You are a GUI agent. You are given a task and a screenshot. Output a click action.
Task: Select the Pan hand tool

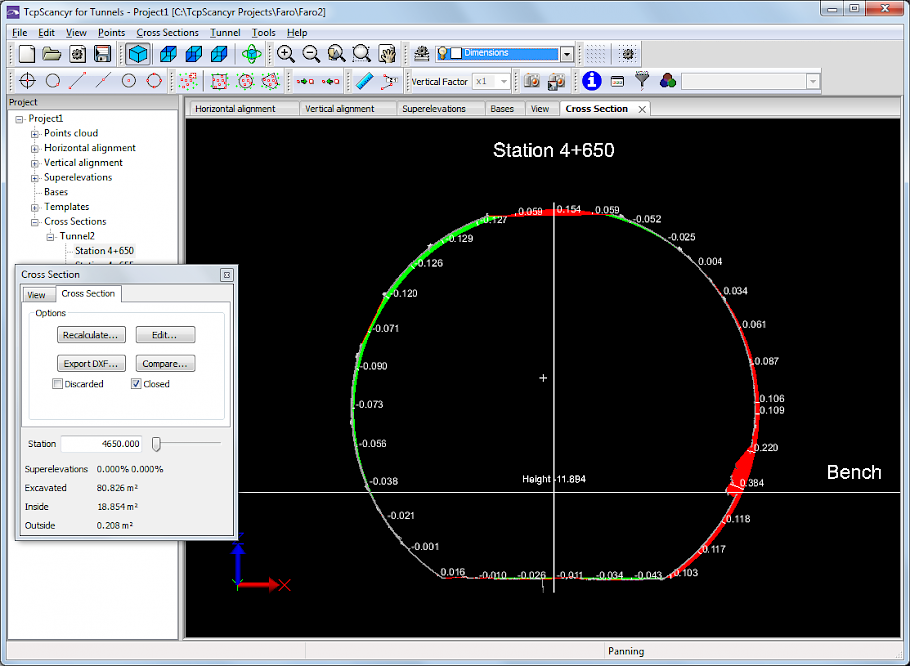(387, 53)
